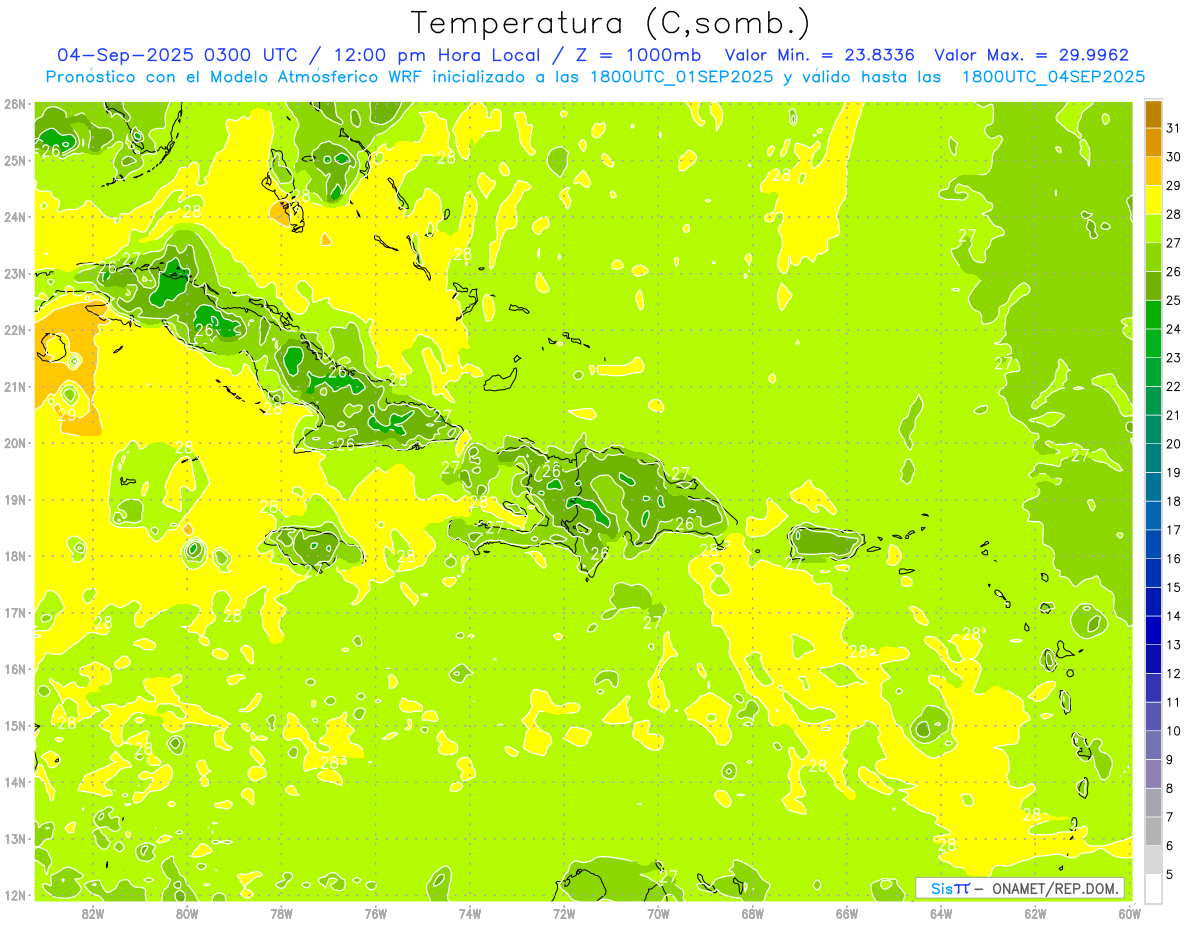The image size is (1200, 927).
Task: Click the valid-until time '1800UTC_04SEP2025'
Action: (1053, 76)
